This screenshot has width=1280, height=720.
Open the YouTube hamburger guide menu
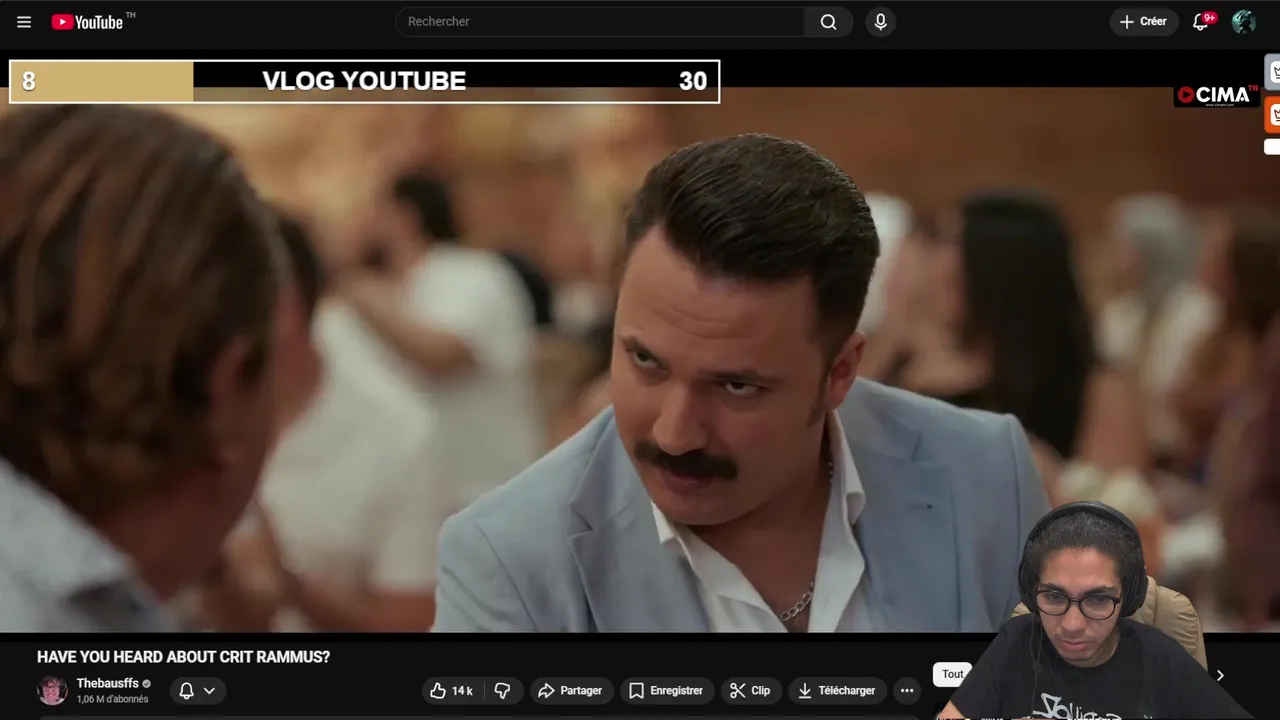(x=24, y=22)
